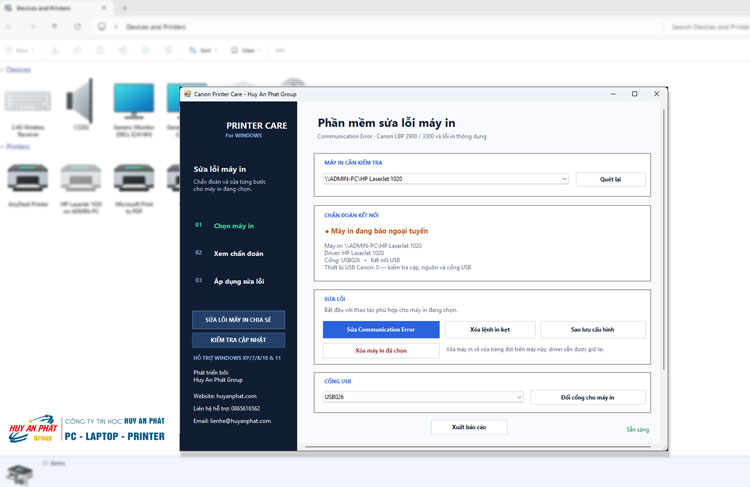The image size is (750, 487).
Task: Click the Share icon in Explorer toolbar
Action: [x=145, y=50]
